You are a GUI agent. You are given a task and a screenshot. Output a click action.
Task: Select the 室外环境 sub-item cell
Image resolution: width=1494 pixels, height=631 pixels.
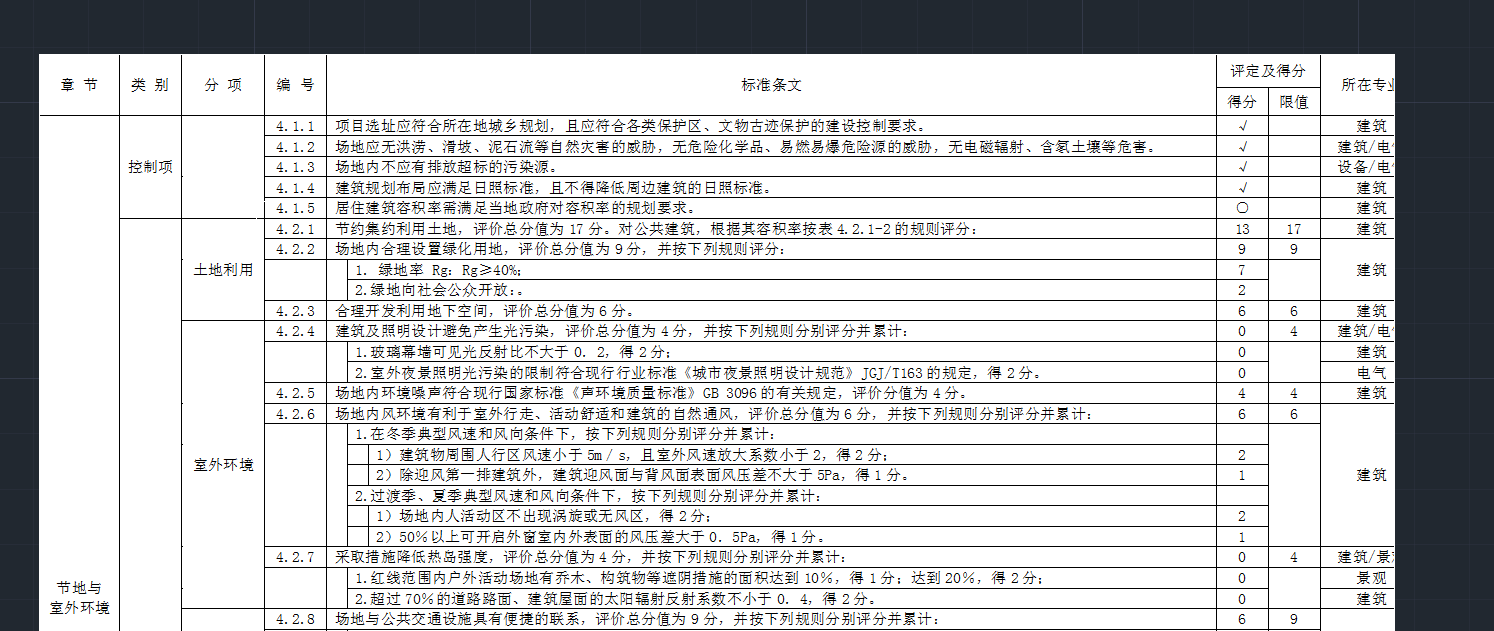click(x=223, y=465)
